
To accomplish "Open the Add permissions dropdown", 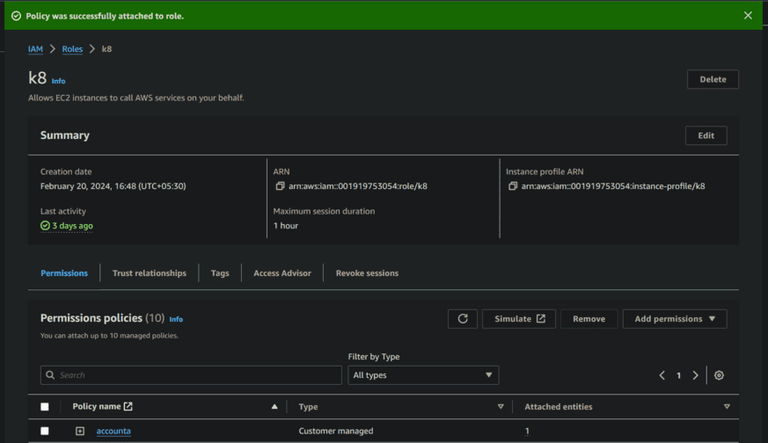I will [x=674, y=319].
